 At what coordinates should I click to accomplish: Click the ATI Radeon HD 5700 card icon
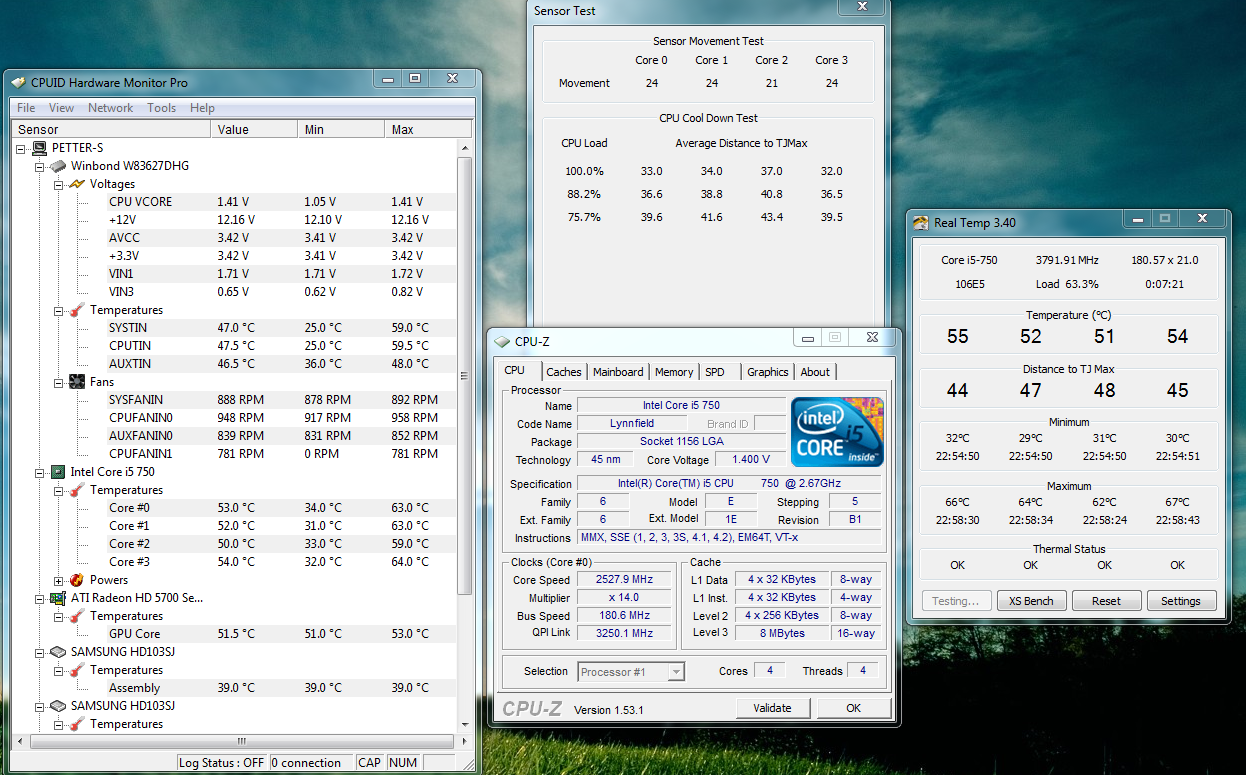click(x=58, y=598)
